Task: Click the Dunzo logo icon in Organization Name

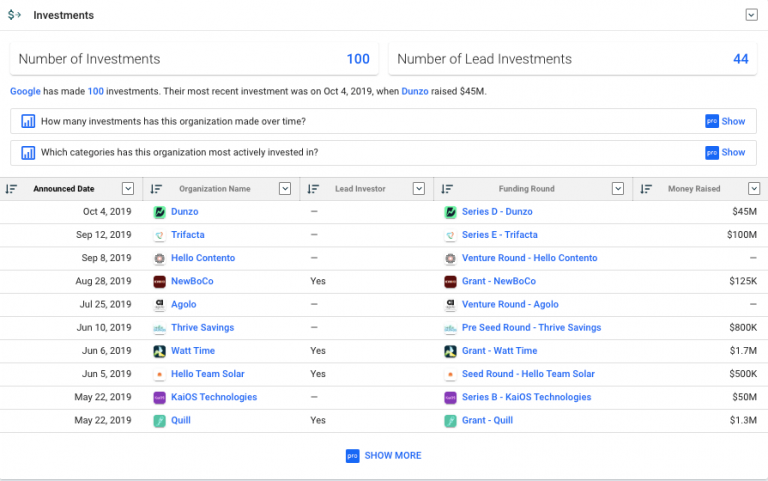Action: [x=159, y=212]
